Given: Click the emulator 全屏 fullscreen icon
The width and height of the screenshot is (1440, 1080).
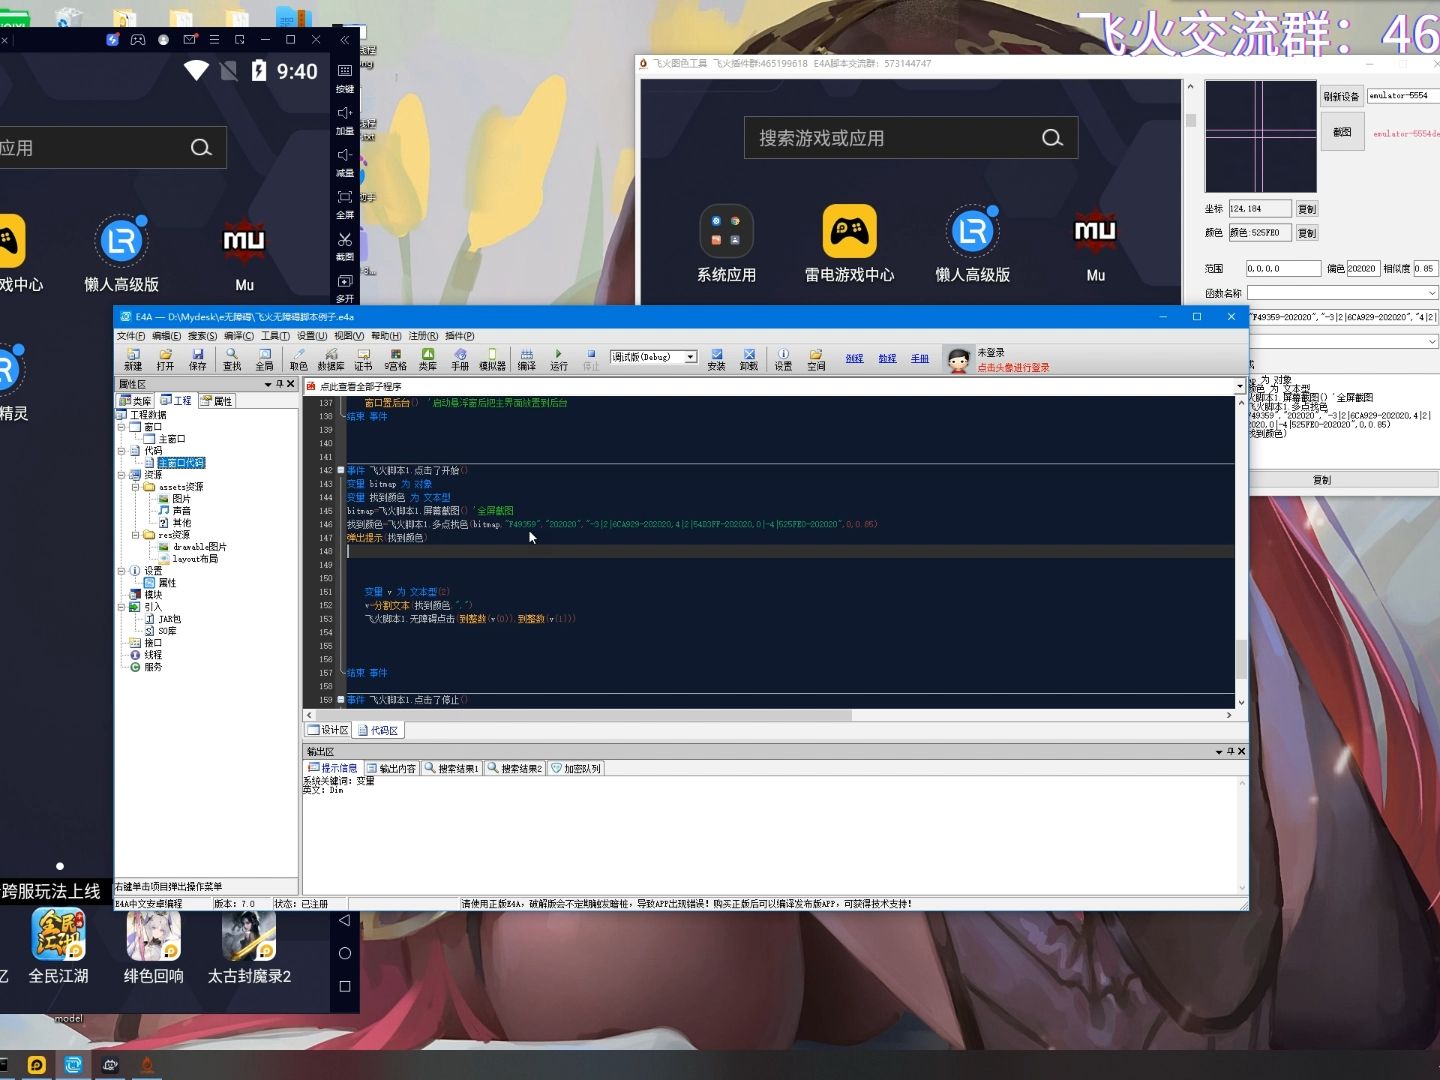Looking at the screenshot, I should tap(345, 203).
